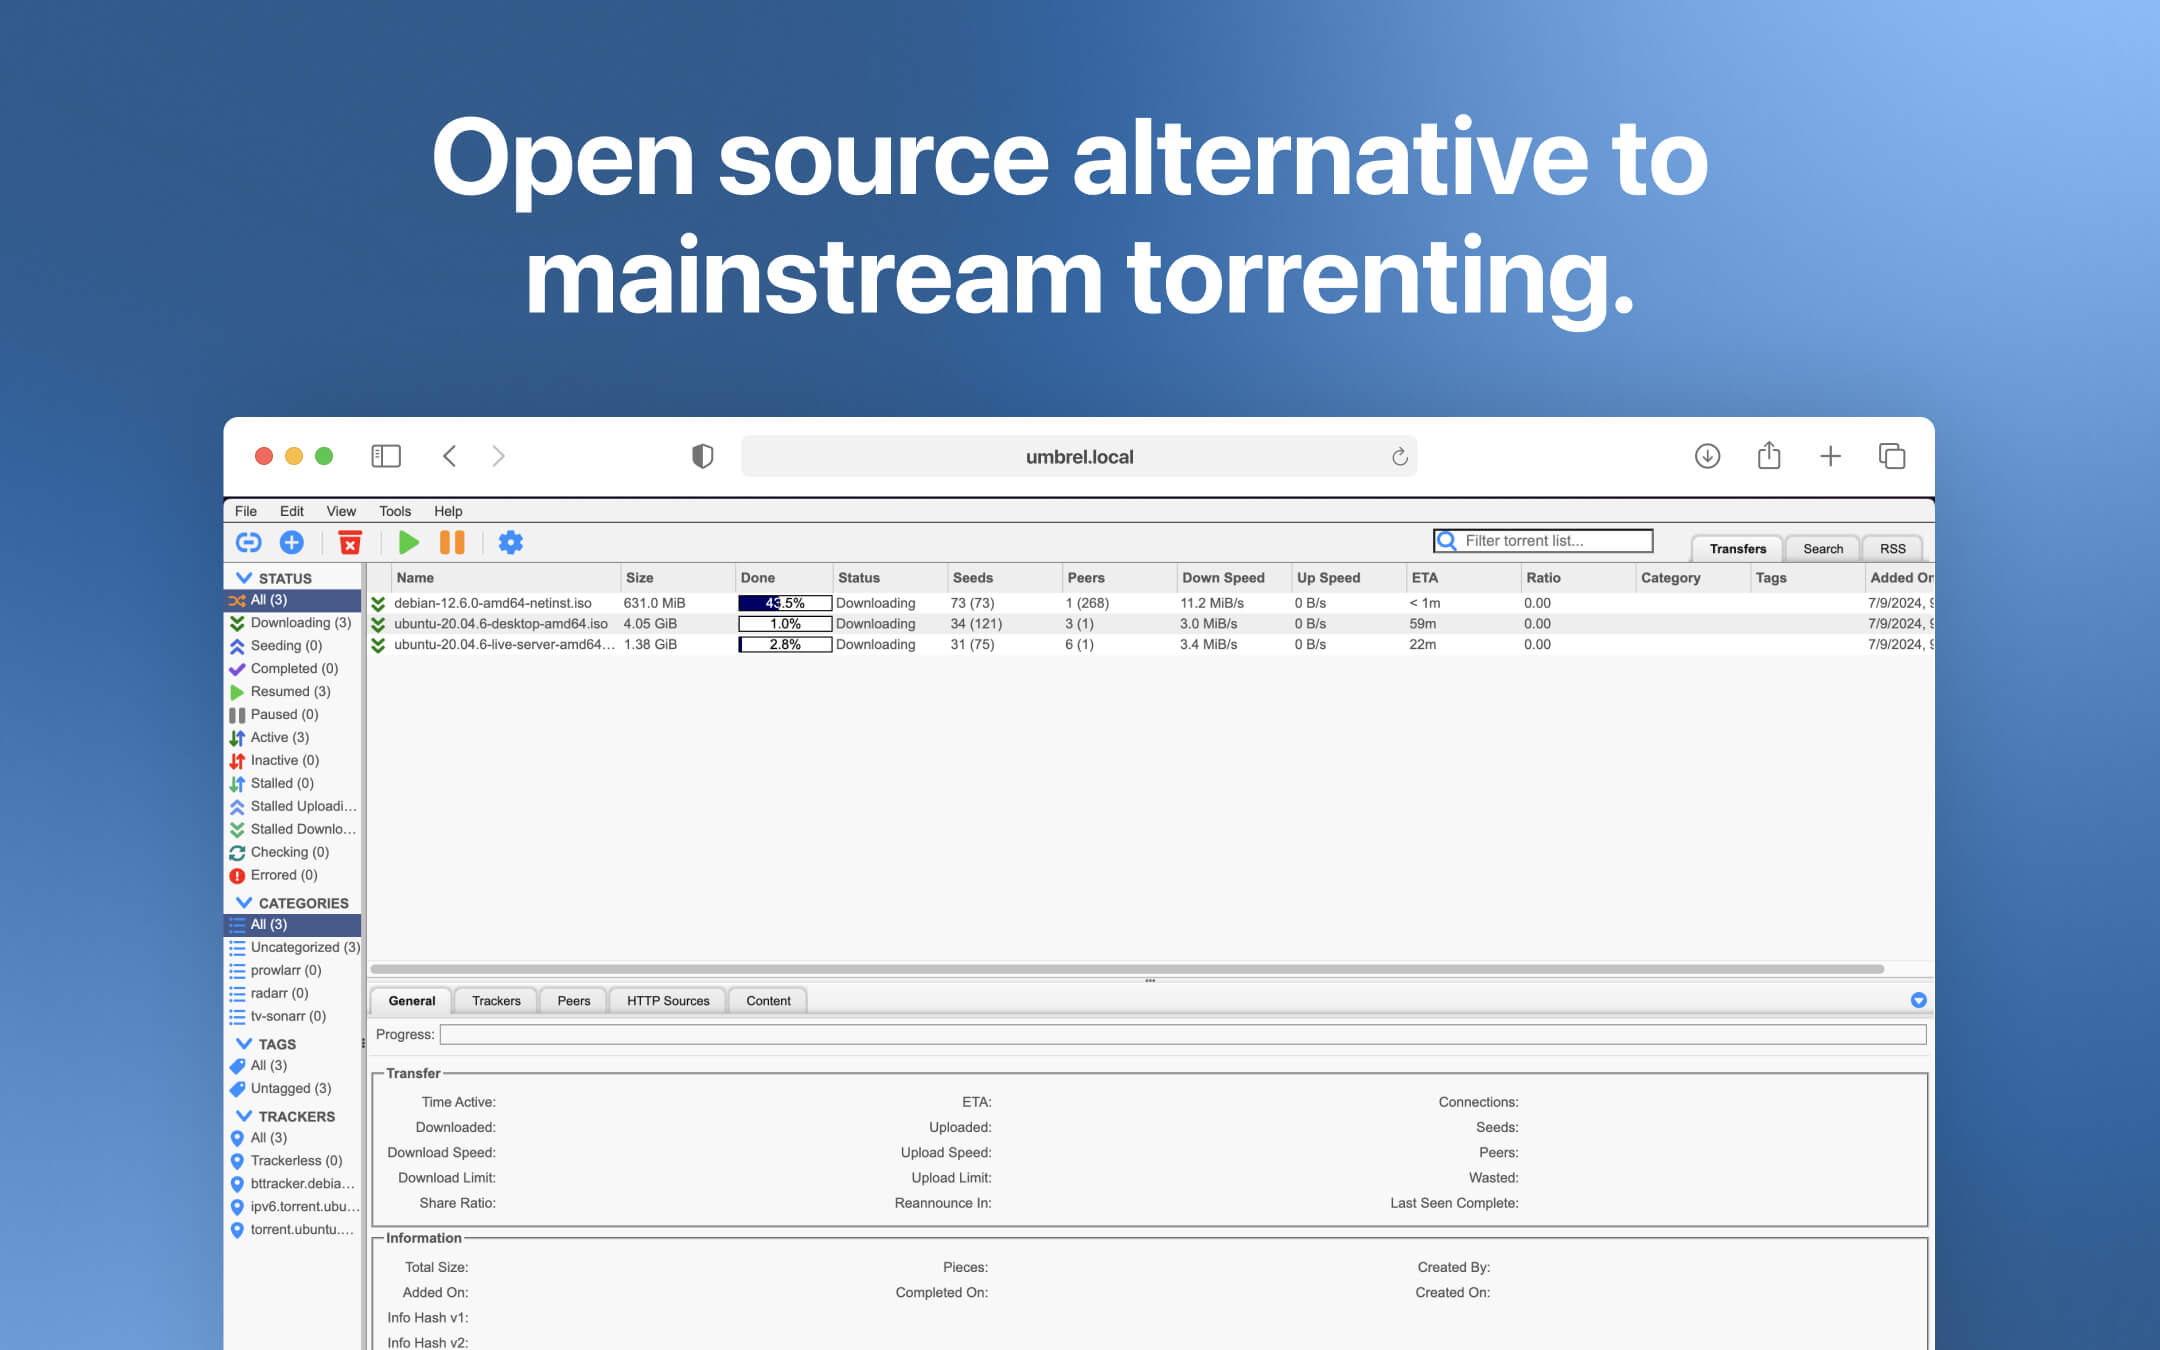Open the RSS view
Image resolution: width=2160 pixels, height=1350 pixels.
pyautogui.click(x=1892, y=548)
